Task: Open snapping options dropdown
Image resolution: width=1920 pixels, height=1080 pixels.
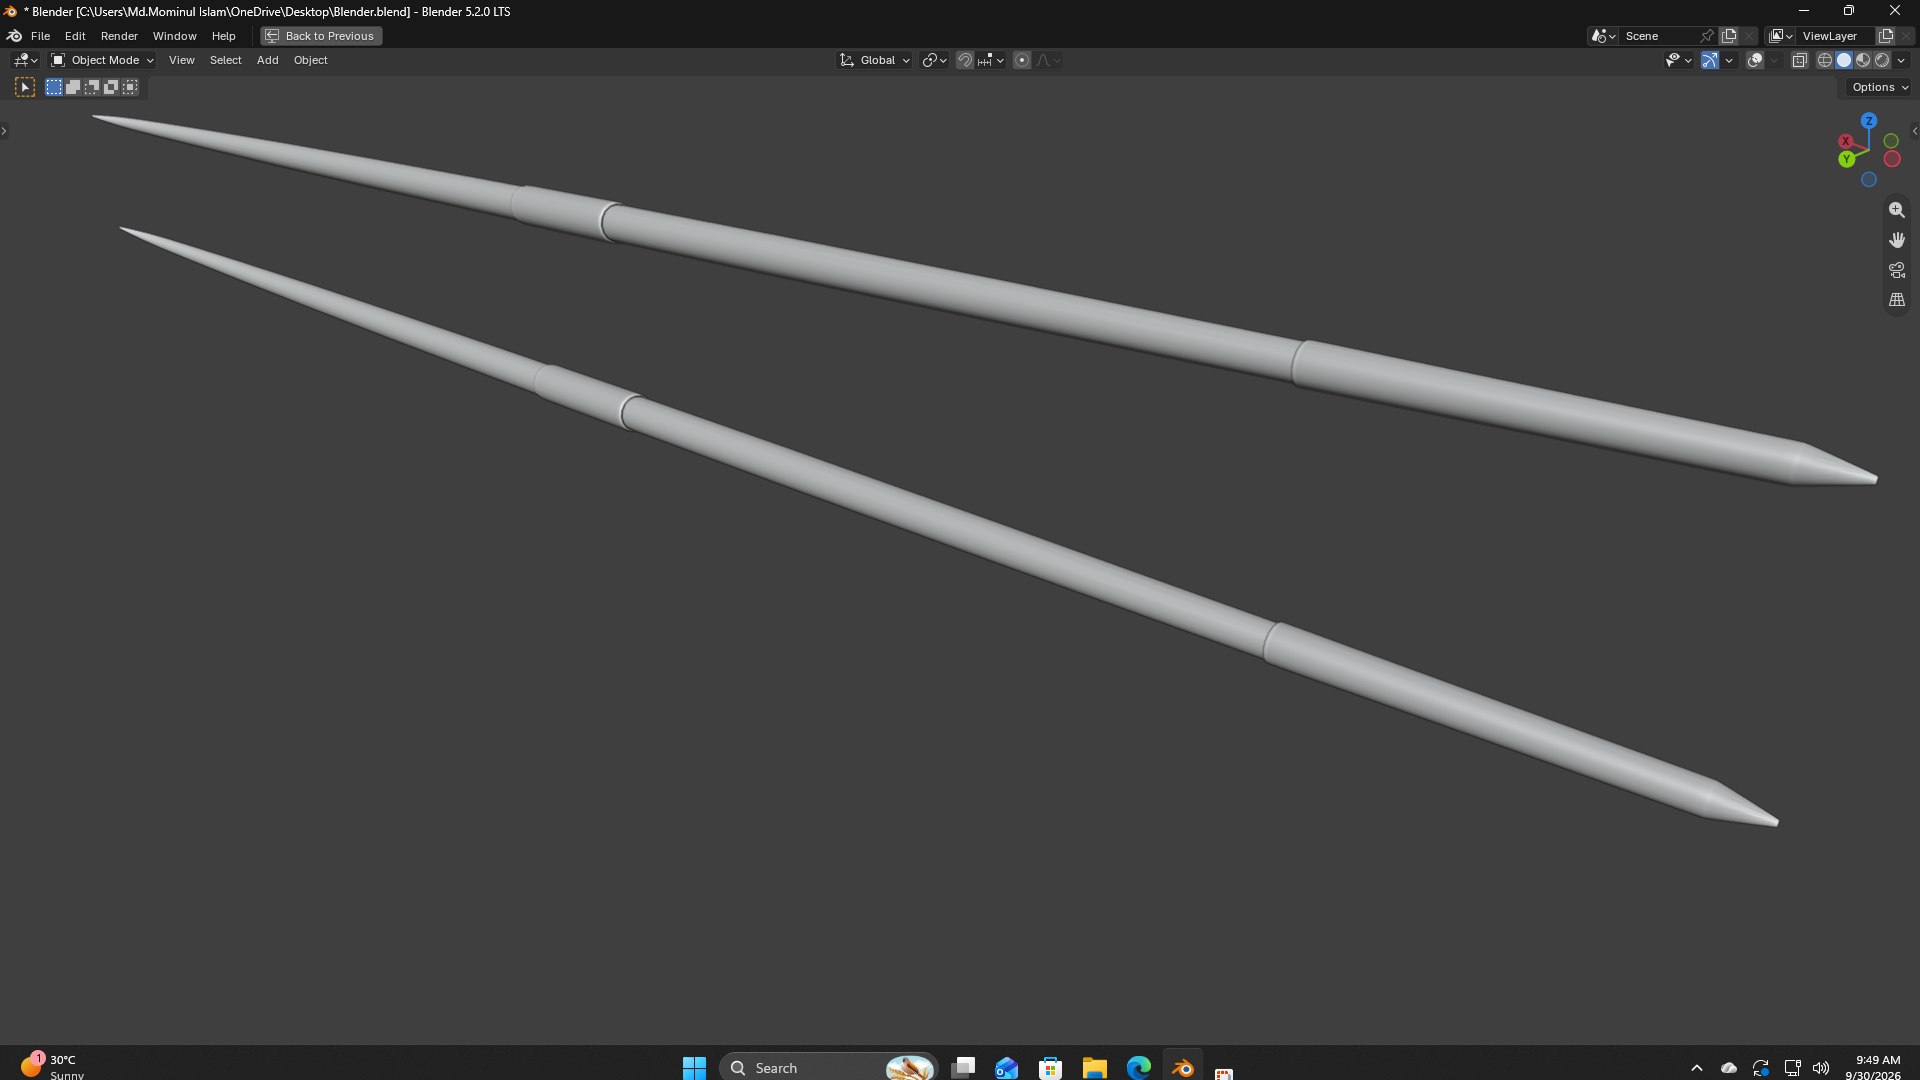Action: tap(991, 61)
